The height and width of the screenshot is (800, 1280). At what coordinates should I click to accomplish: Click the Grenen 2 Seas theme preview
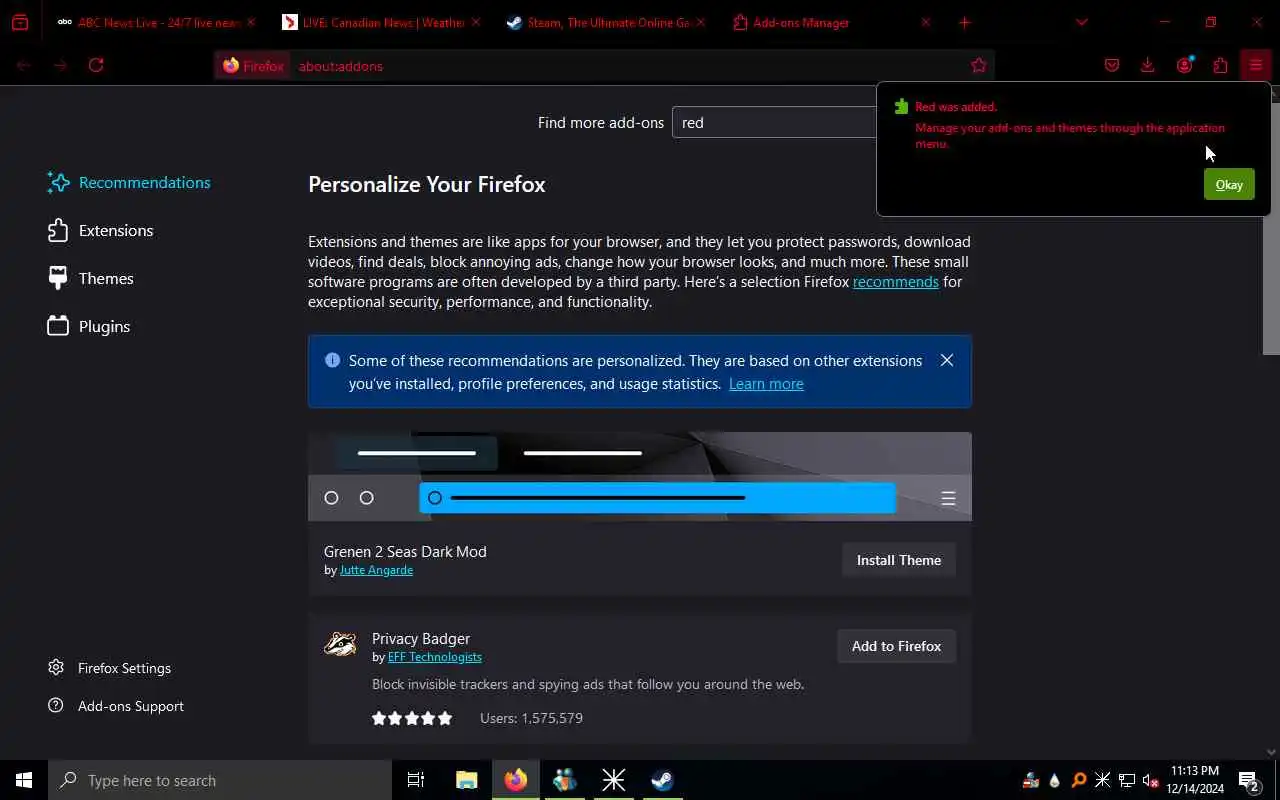point(640,476)
